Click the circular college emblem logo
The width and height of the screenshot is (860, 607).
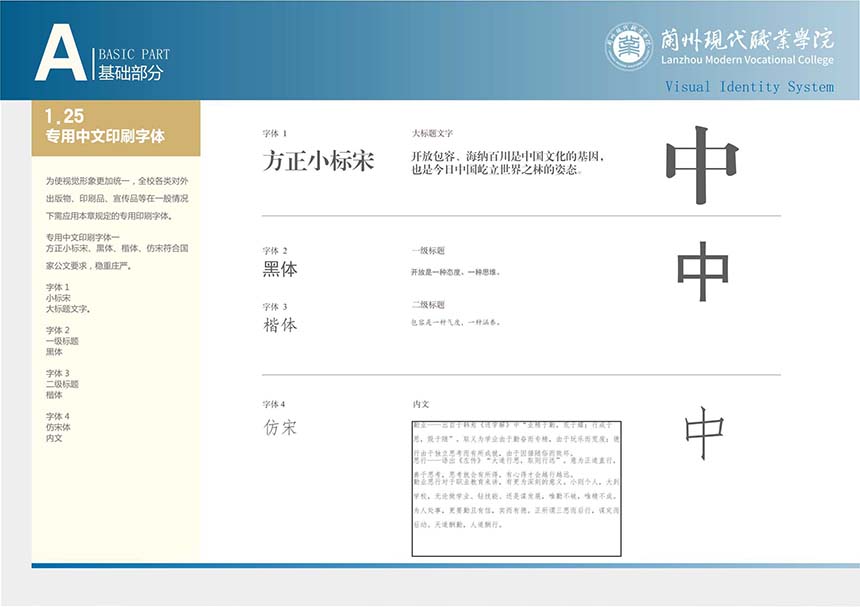coord(629,46)
